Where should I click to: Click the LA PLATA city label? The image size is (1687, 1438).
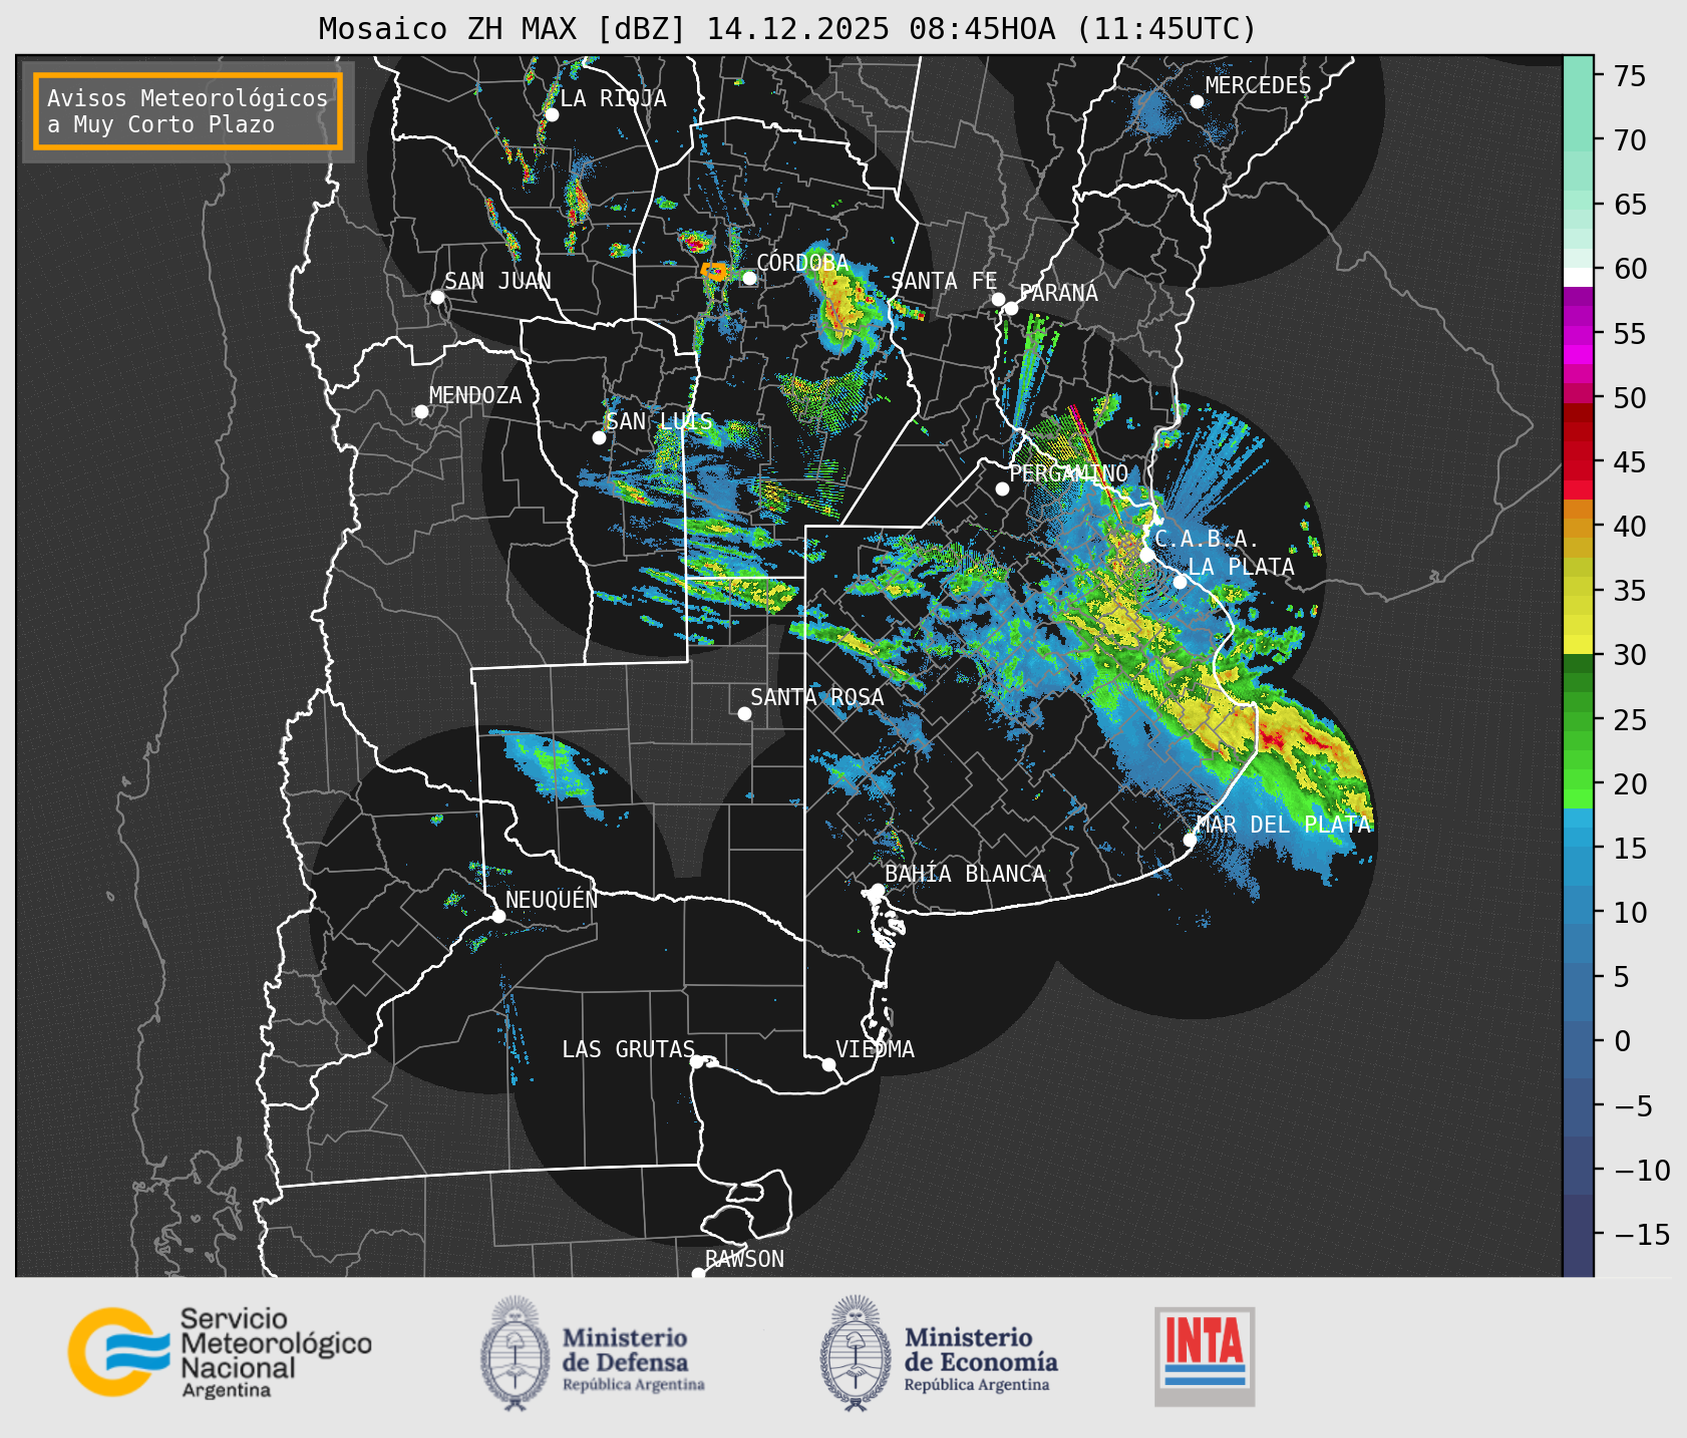pos(1241,567)
